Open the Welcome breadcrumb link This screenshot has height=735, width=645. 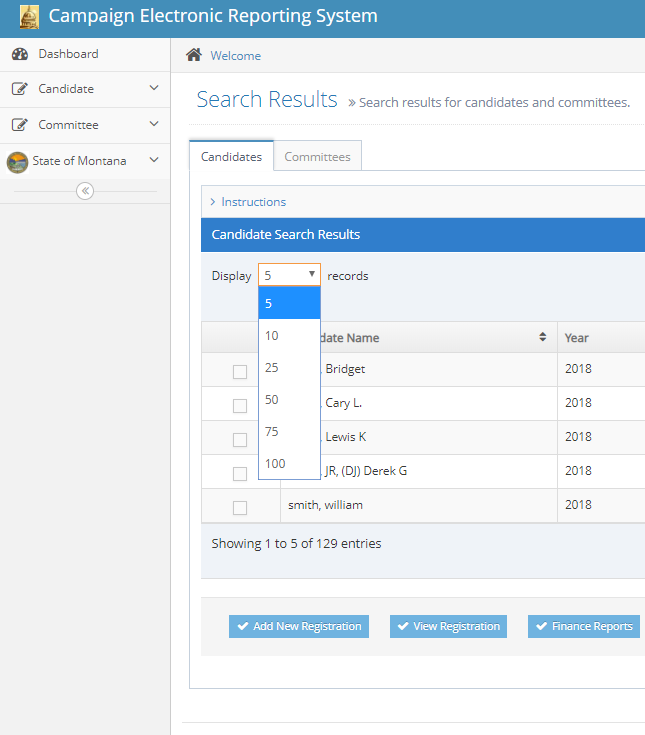pyautogui.click(x=235, y=56)
